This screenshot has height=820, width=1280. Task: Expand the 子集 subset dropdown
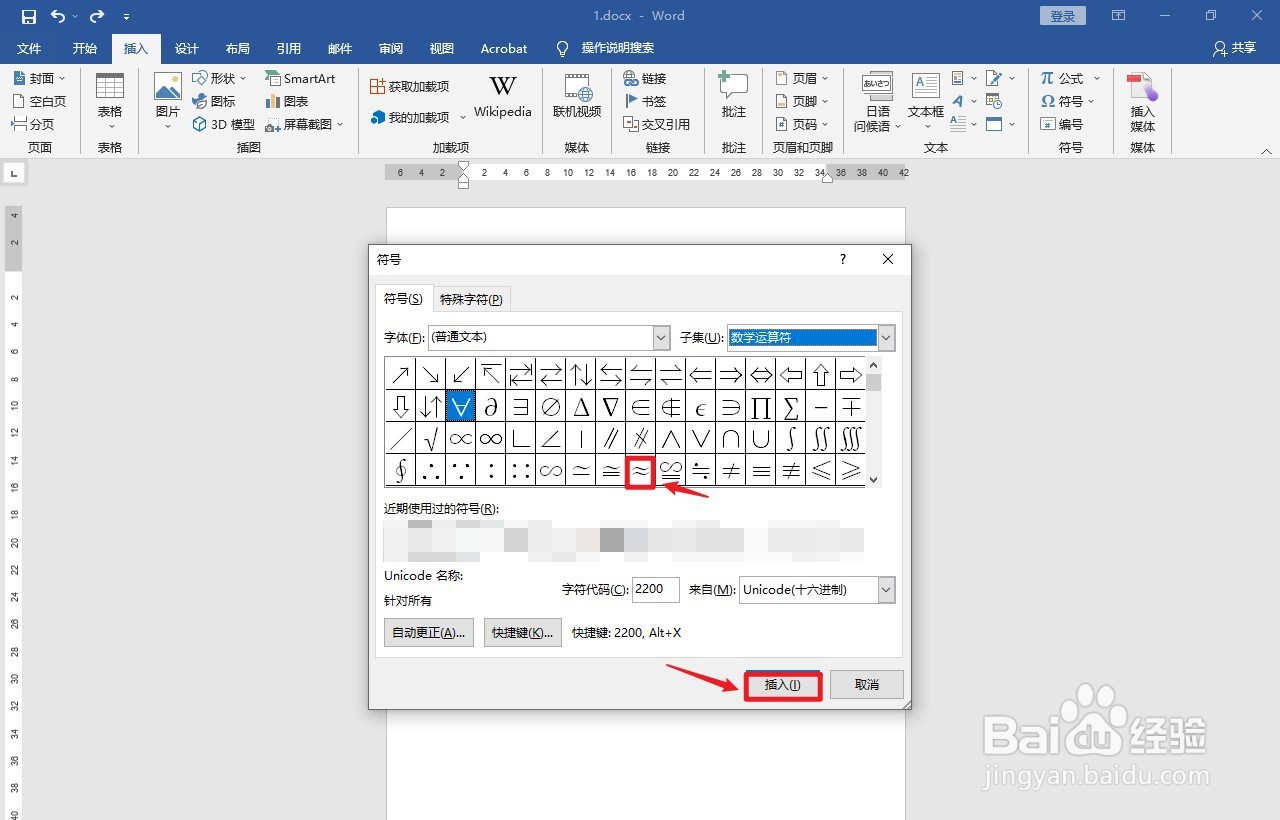click(x=885, y=338)
